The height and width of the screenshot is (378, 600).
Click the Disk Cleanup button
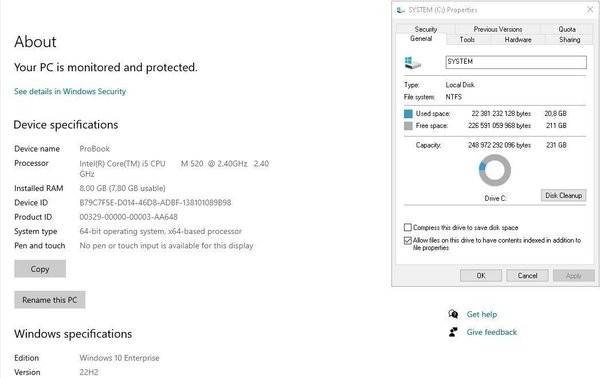pos(563,196)
